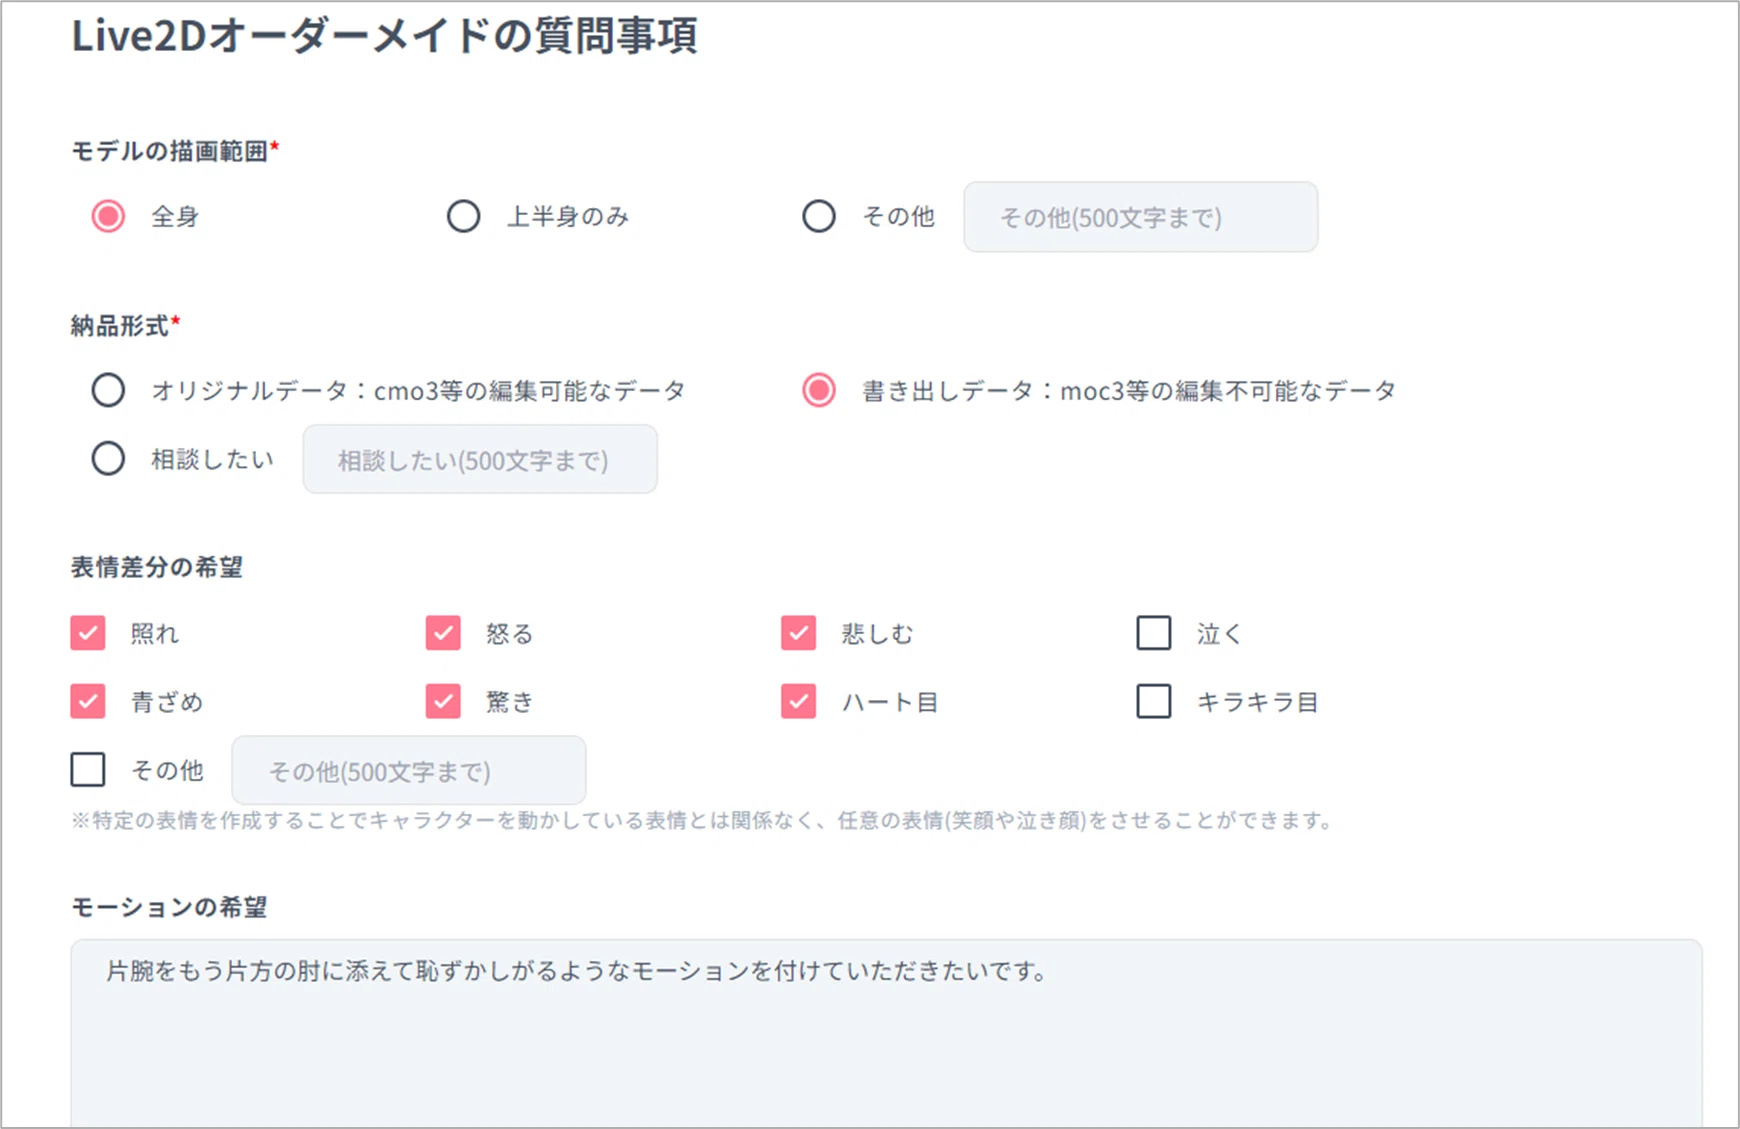
Task: Select 書き出しデータ moc3 radio option
Action: (819, 390)
